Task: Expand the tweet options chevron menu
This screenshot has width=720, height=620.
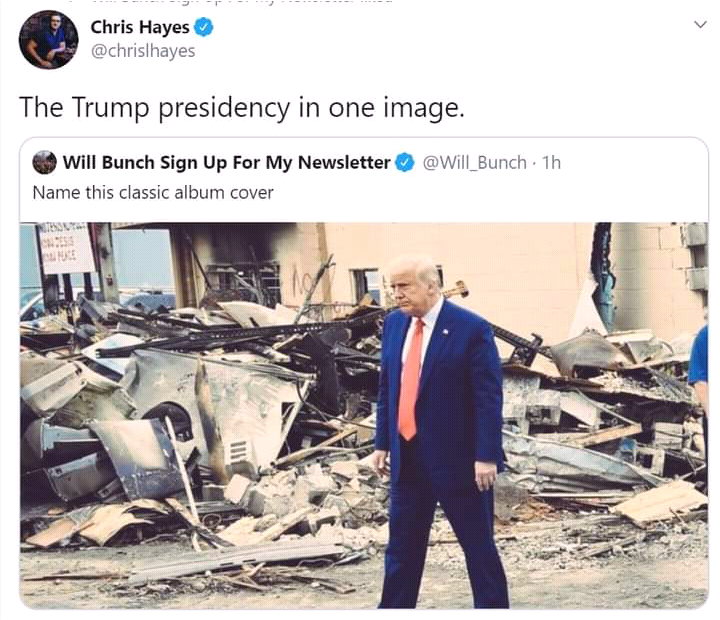Action: (700, 24)
